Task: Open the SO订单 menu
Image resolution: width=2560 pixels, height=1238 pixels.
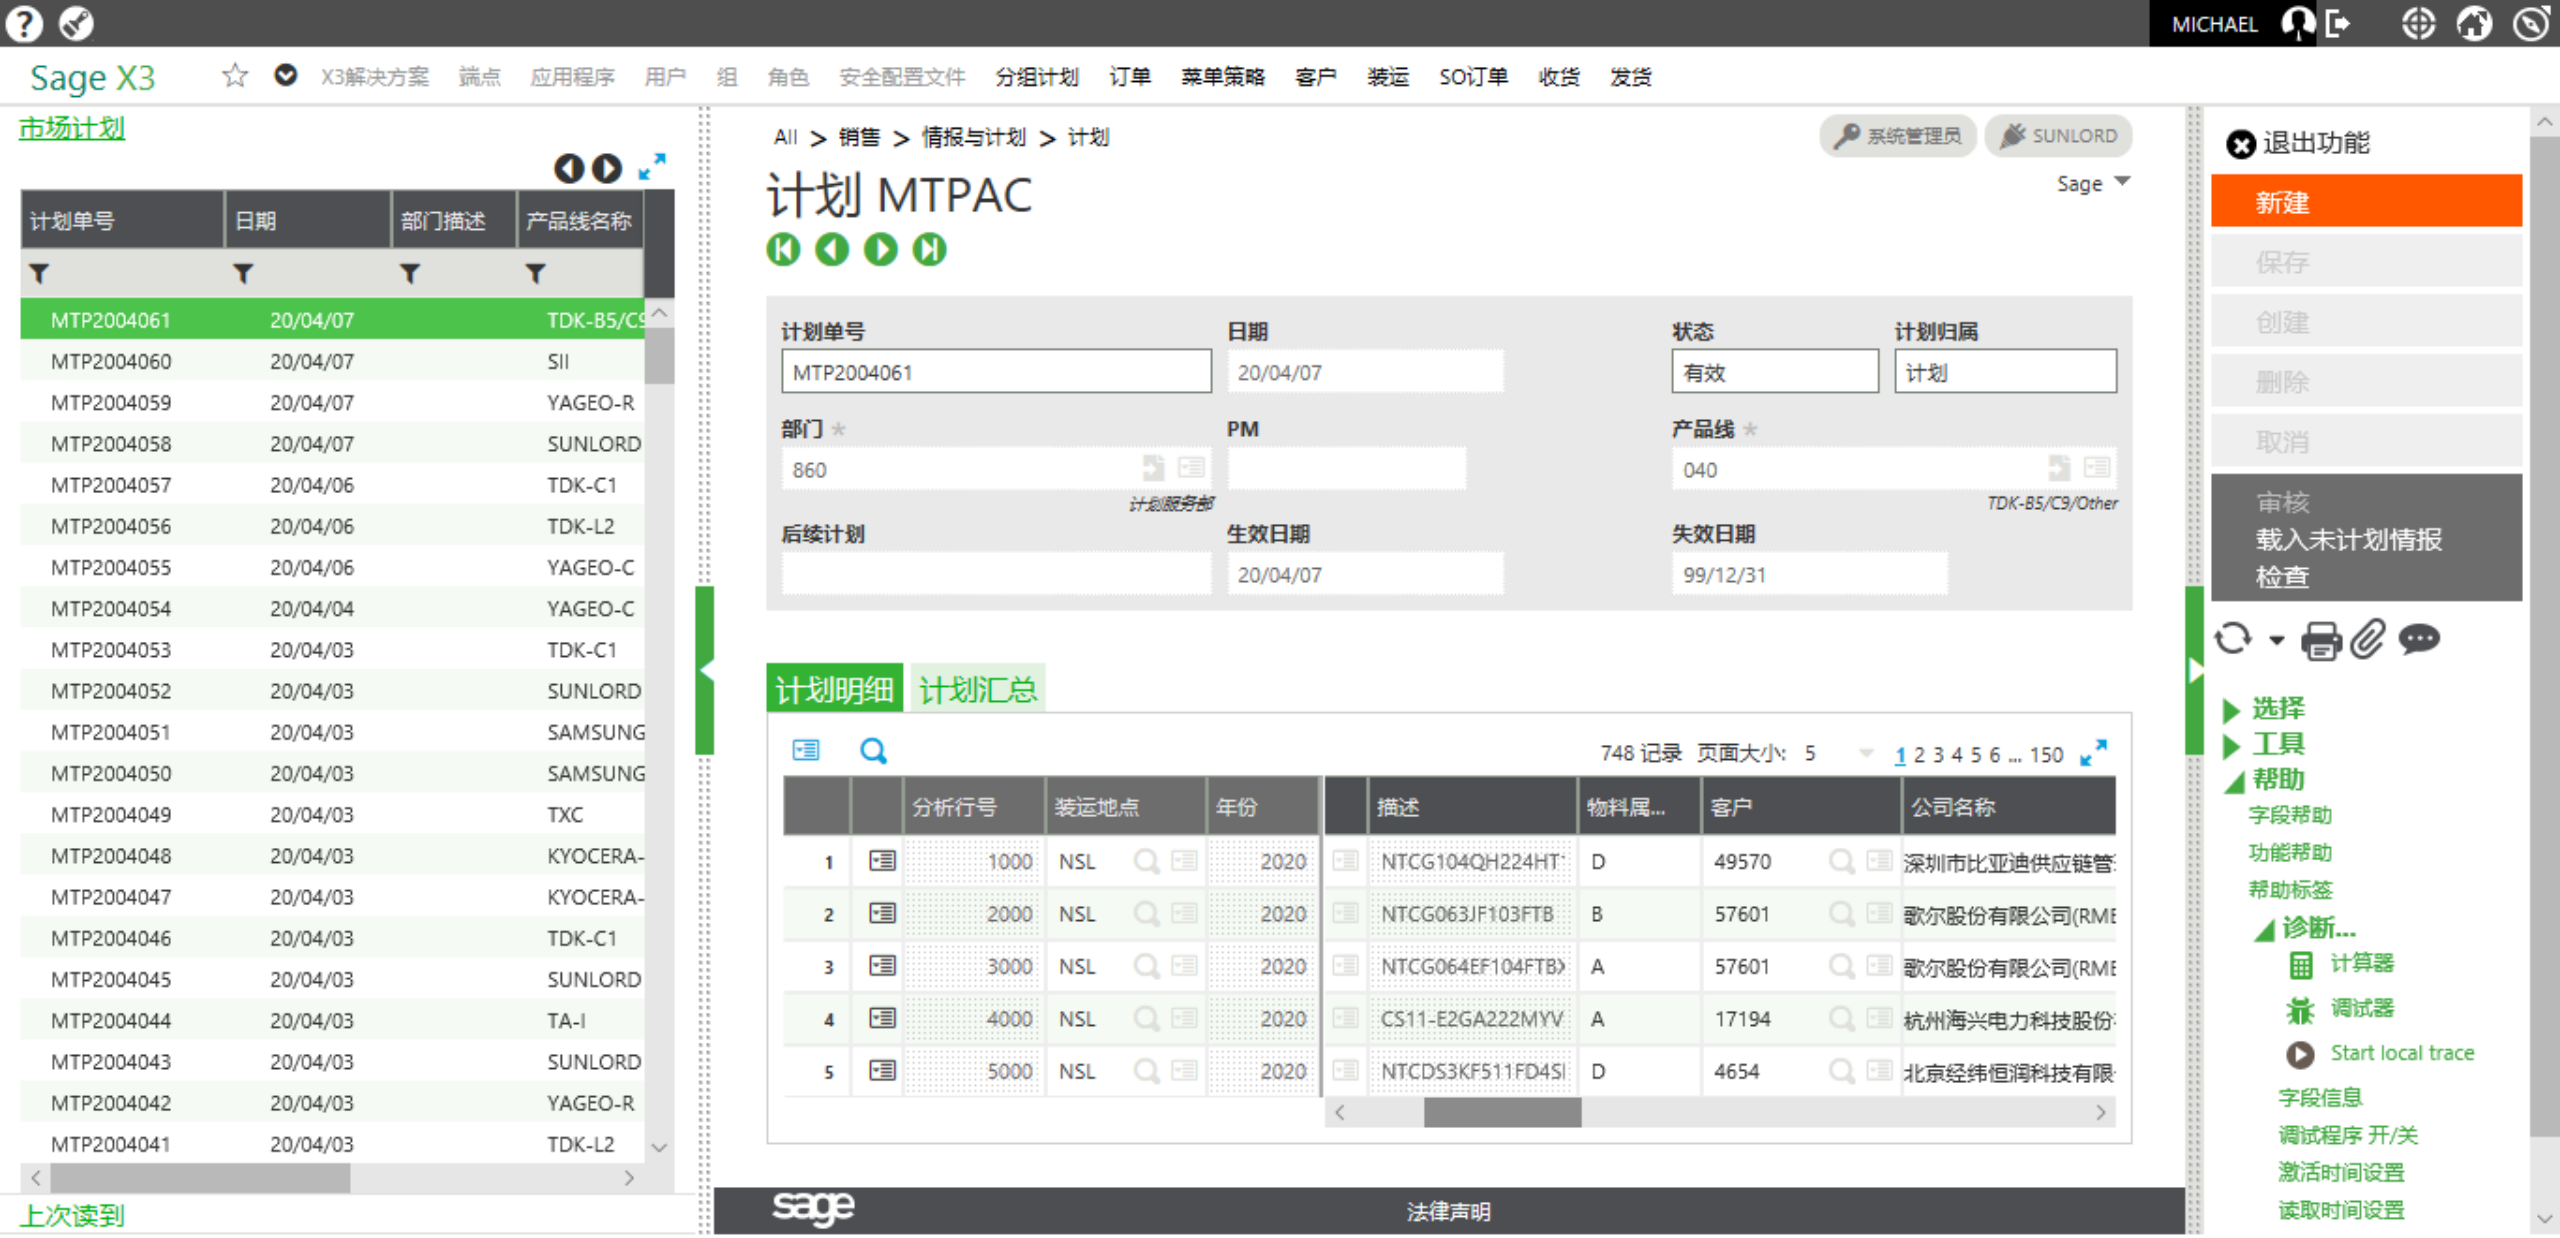Action: pos(1473,76)
